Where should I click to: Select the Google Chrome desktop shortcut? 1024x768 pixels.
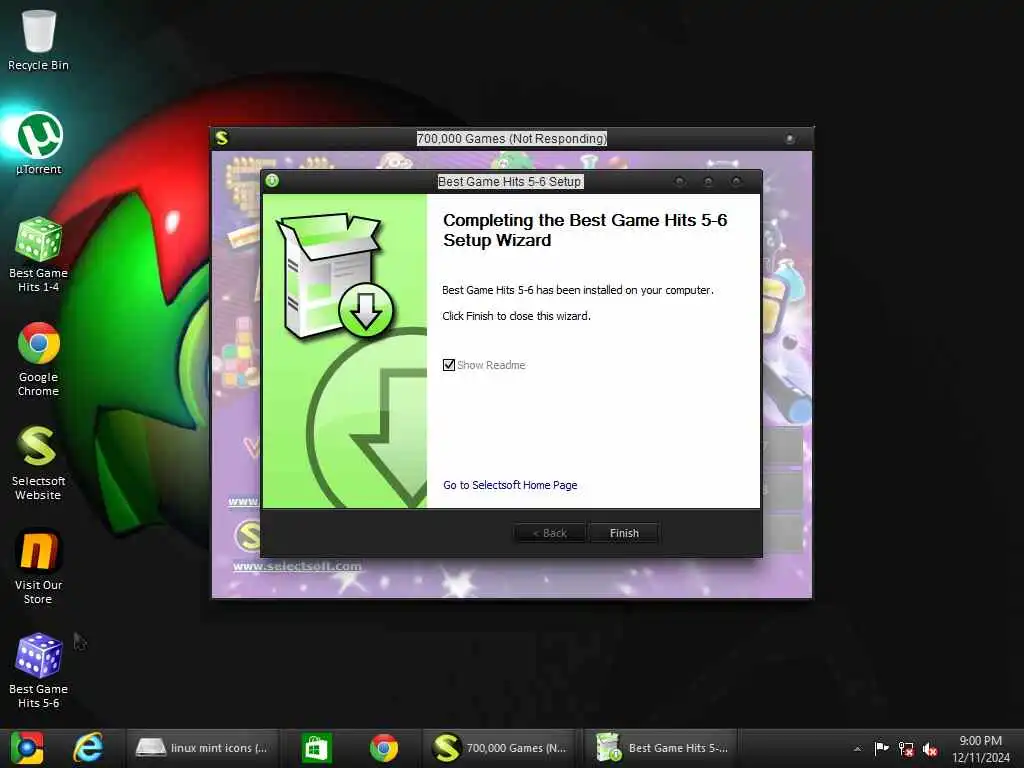[39, 359]
